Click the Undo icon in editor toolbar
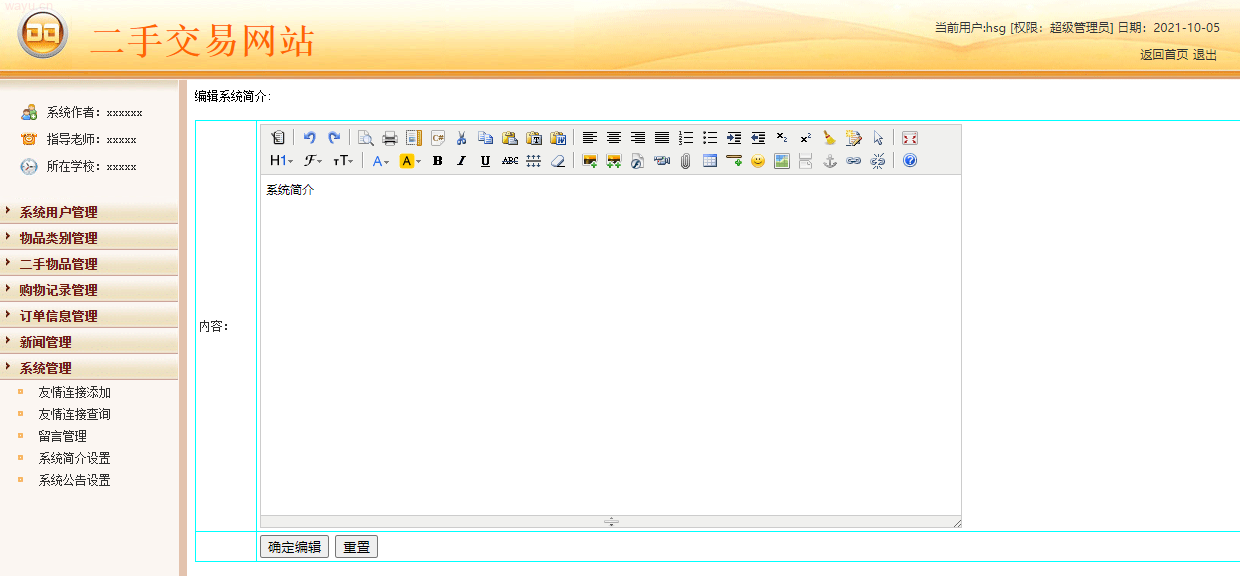The image size is (1240, 576). 309,138
